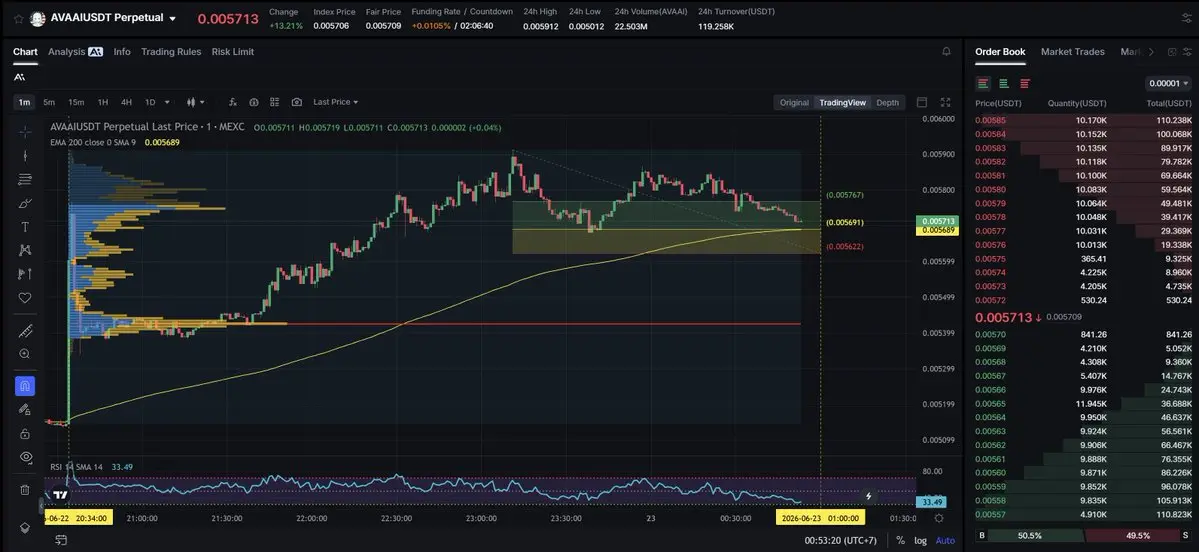Click the go to date icon
The image size is (1199, 552).
click(61, 541)
